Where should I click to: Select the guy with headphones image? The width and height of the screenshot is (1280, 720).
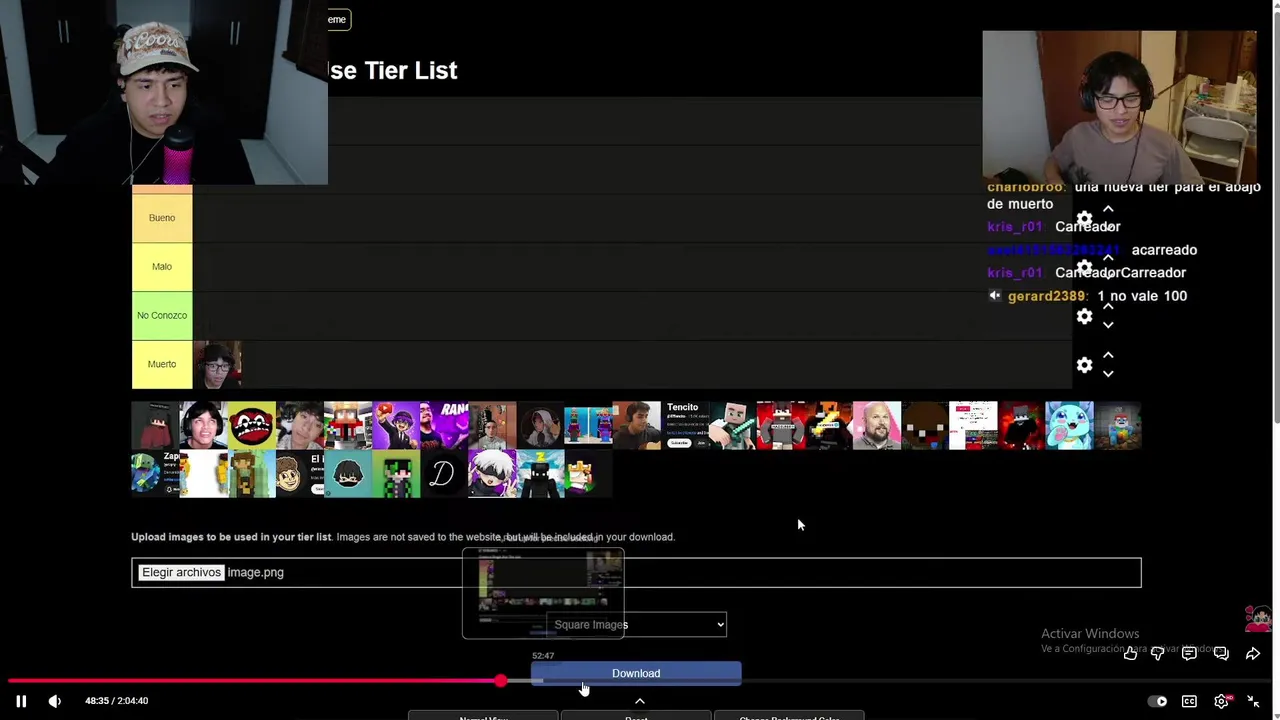203,425
